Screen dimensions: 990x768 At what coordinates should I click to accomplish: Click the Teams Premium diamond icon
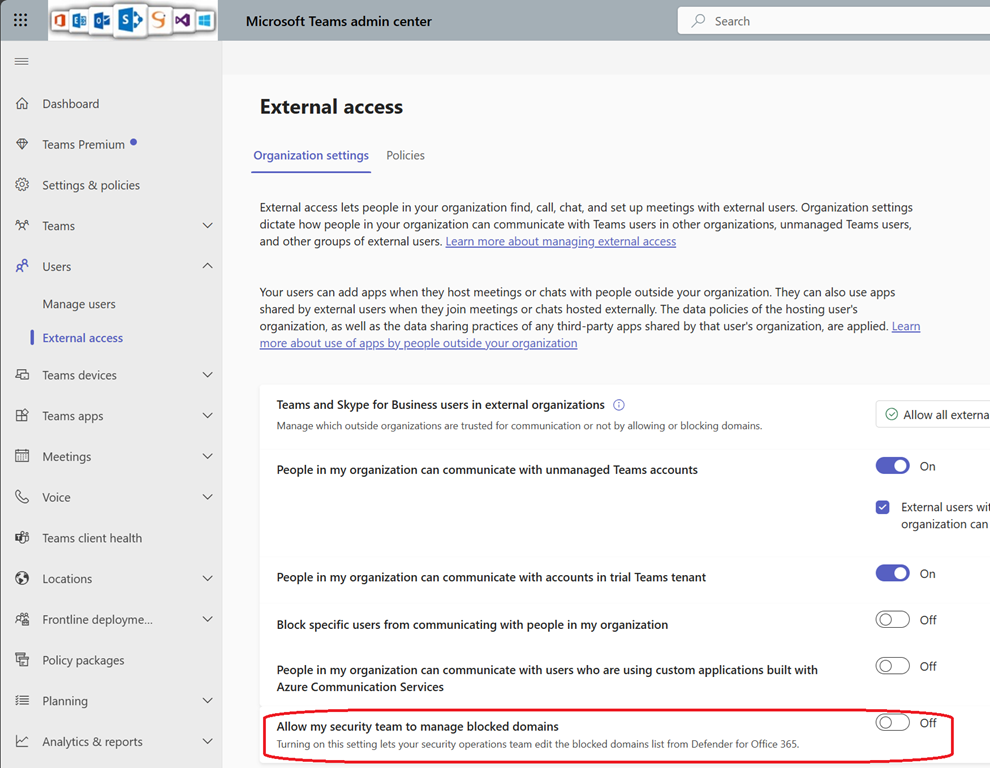click(x=22, y=145)
